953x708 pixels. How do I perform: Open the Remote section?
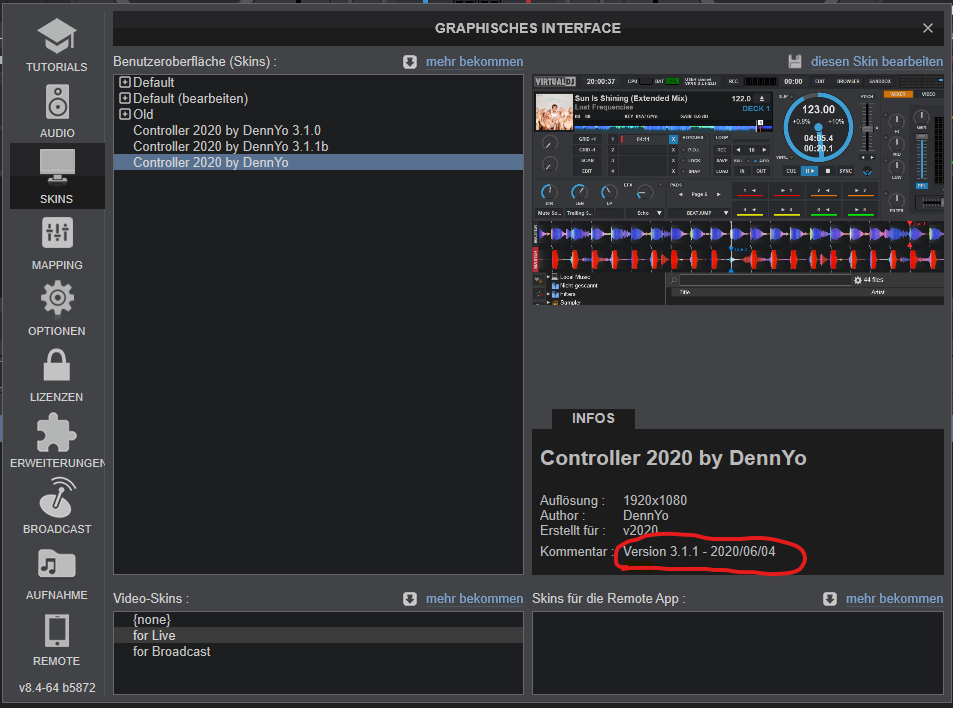57,639
